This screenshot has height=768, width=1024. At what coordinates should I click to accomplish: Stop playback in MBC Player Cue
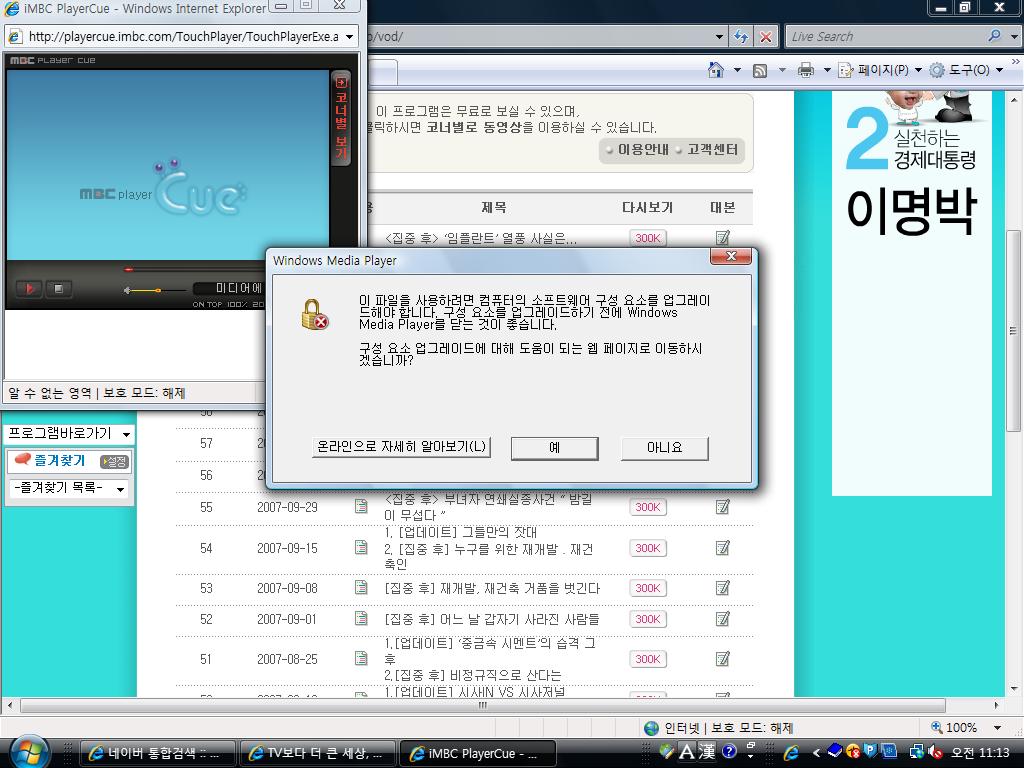pos(59,288)
